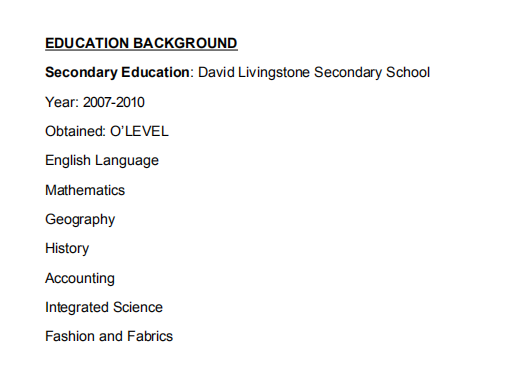Click David Livingstone Secondary School text
The image size is (513, 366).
point(314,73)
